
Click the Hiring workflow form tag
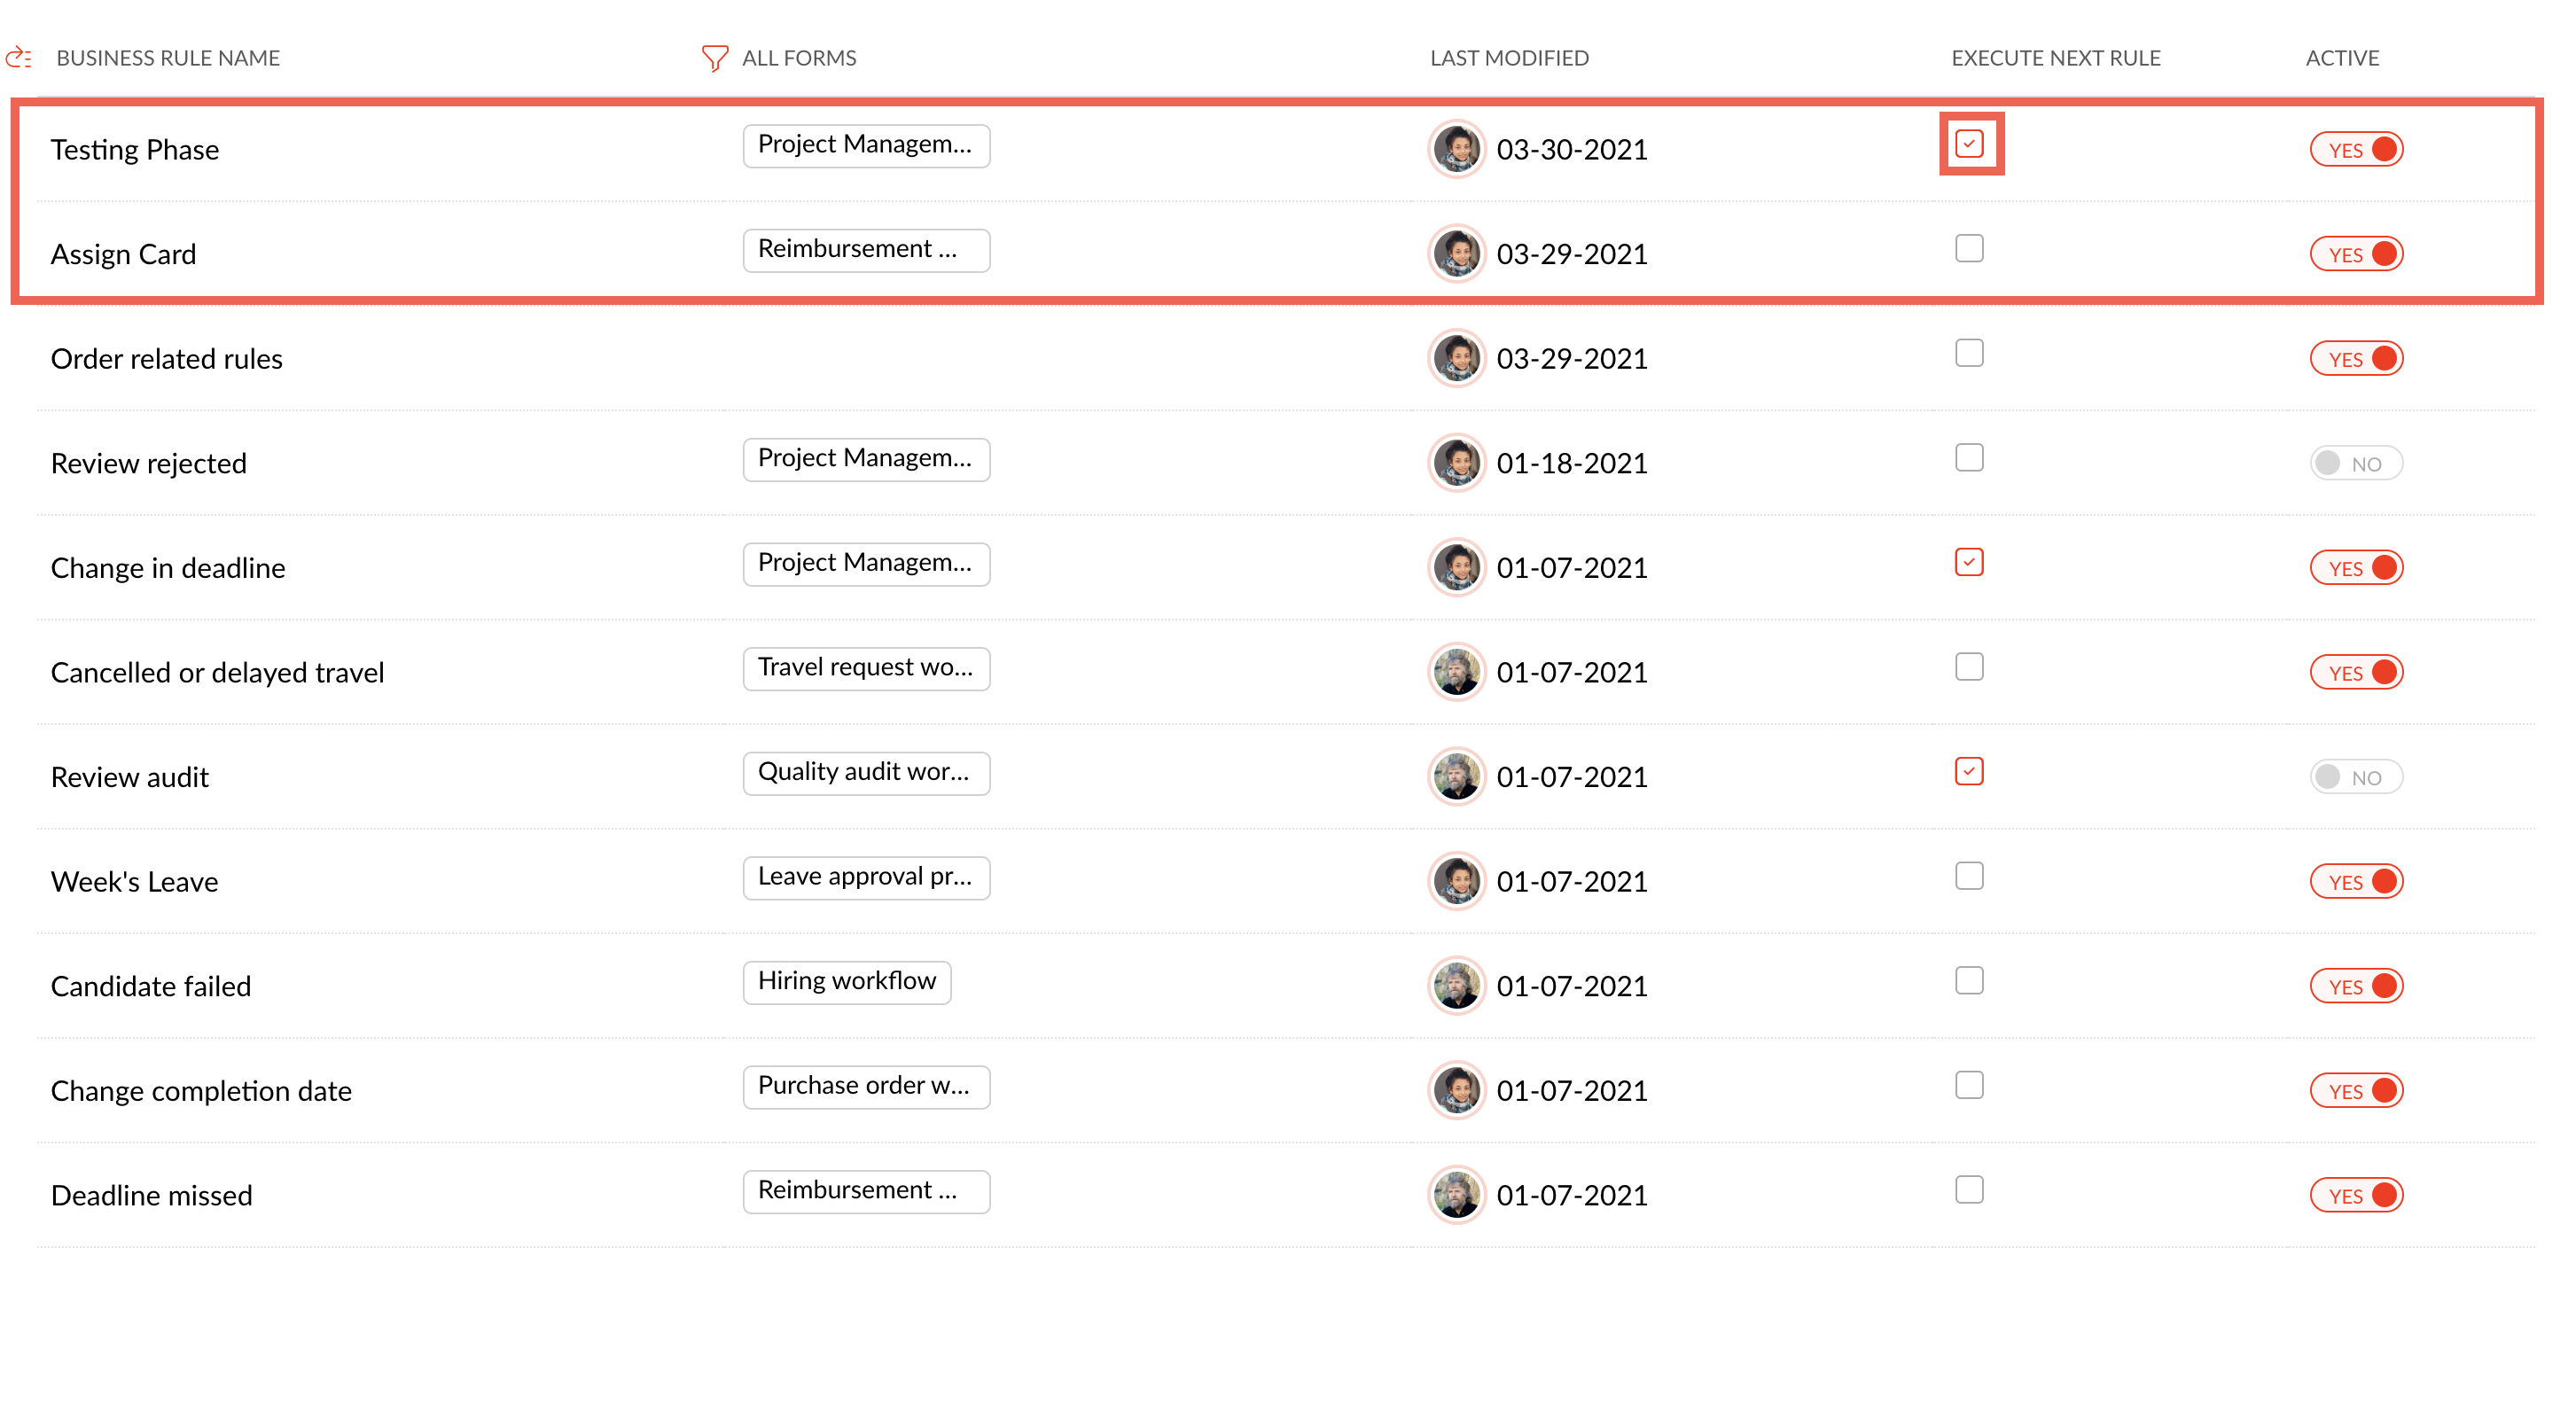tap(846, 981)
